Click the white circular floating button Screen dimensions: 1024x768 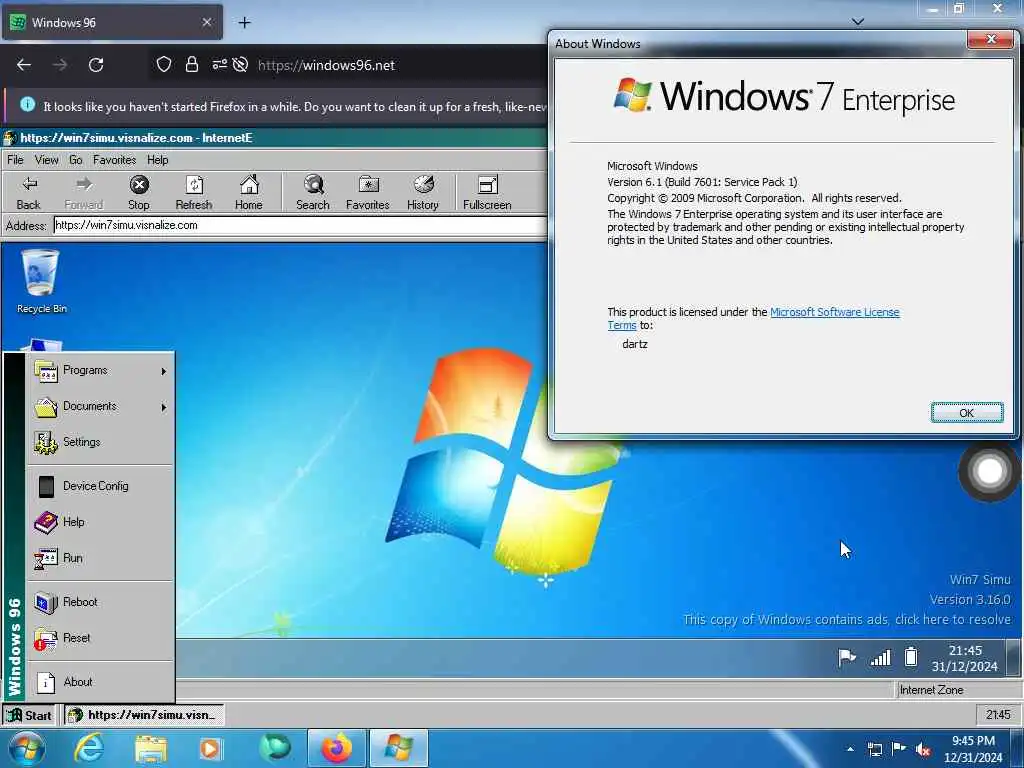(989, 471)
